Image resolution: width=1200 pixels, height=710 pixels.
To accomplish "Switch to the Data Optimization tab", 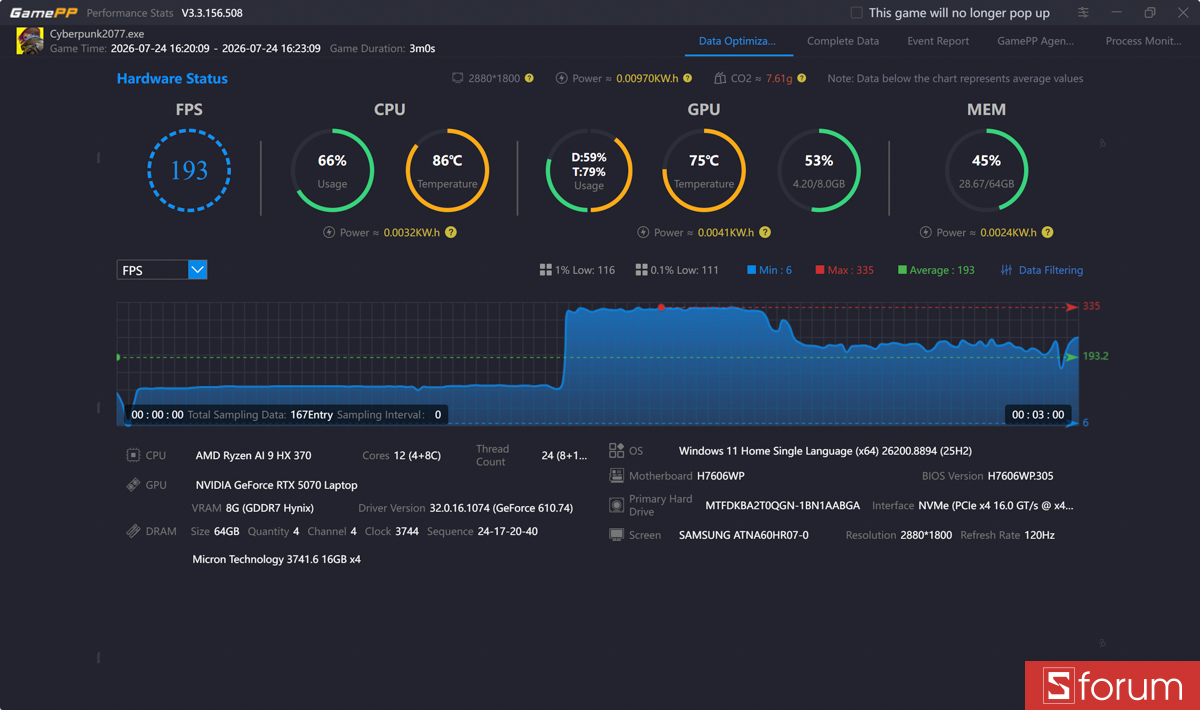I will tap(737, 41).
